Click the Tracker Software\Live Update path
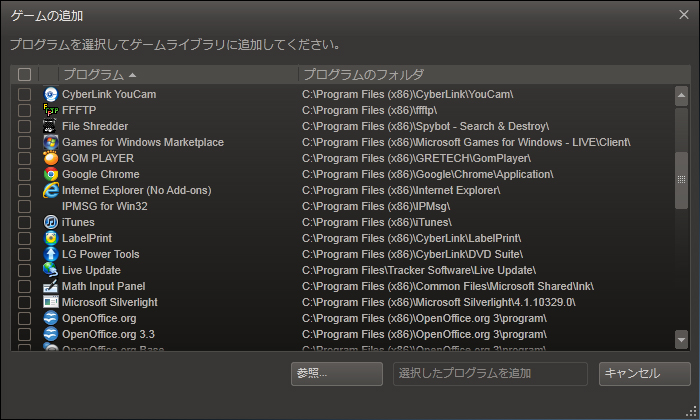Image resolution: width=700 pixels, height=420 pixels. pyautogui.click(x=419, y=270)
